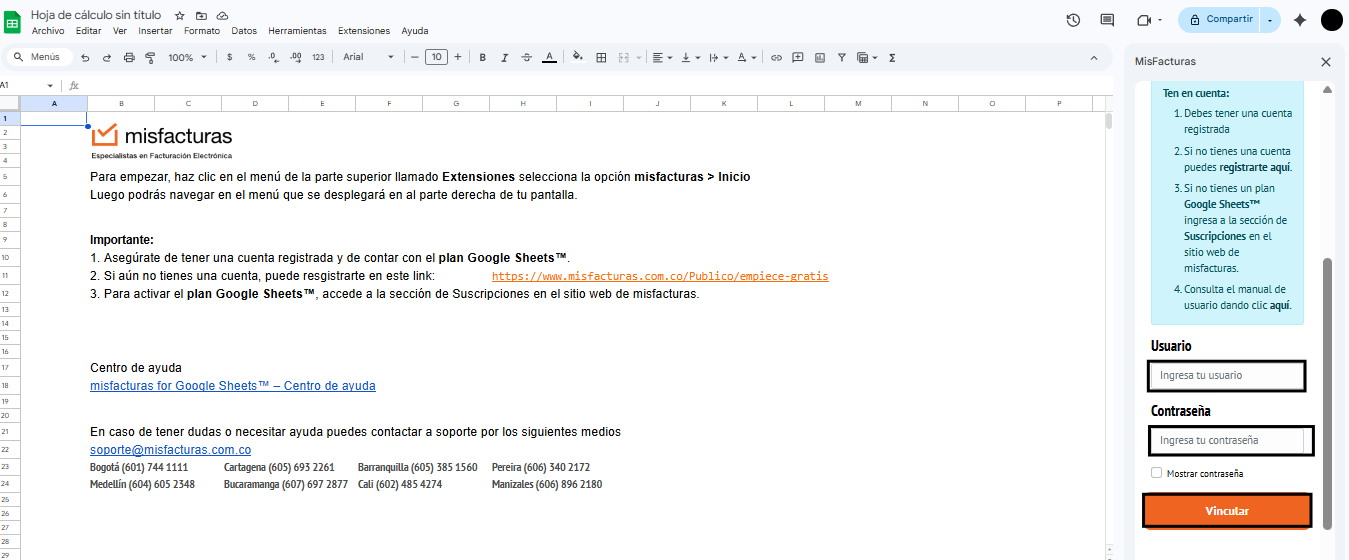Open version history clock icon
This screenshot has width=1349, height=560.
point(1073,20)
